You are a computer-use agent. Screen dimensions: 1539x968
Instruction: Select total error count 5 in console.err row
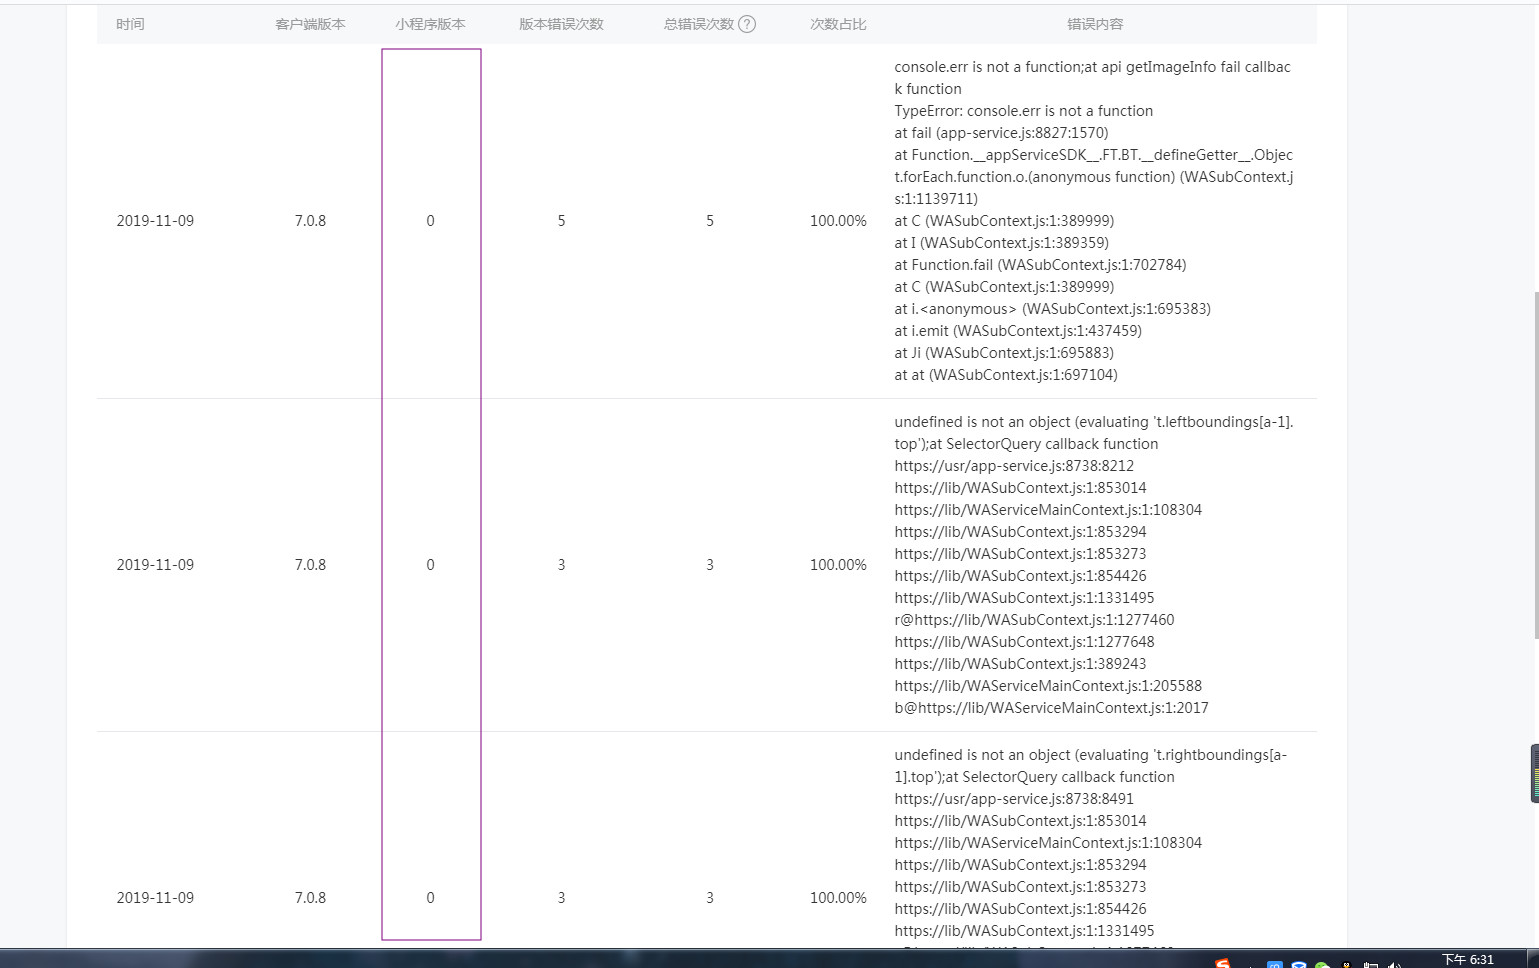710,221
